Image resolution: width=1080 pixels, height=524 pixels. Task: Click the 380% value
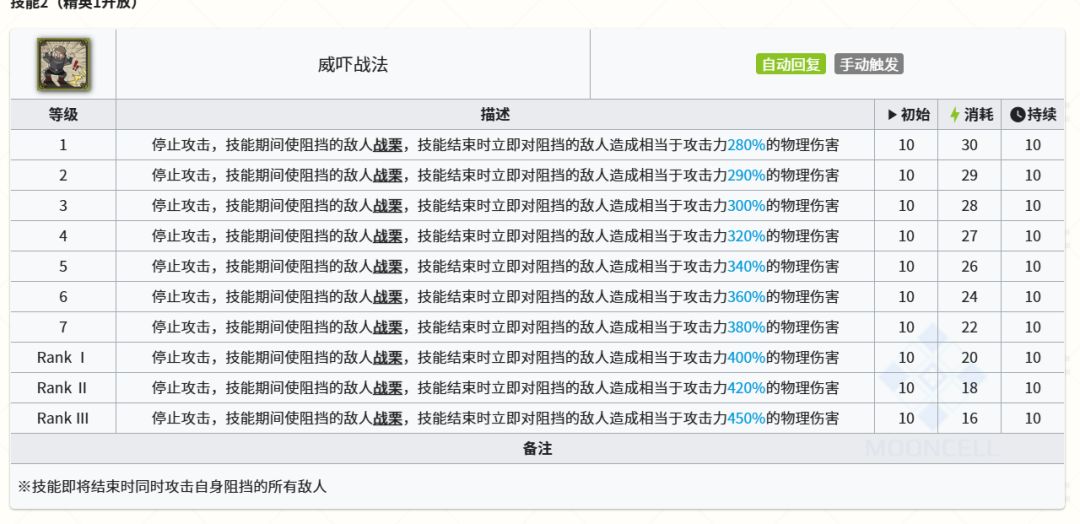click(746, 327)
